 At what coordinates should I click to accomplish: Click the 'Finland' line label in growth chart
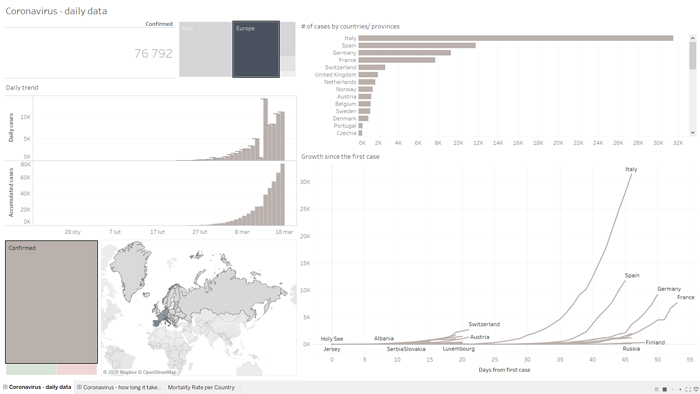[x=655, y=343]
